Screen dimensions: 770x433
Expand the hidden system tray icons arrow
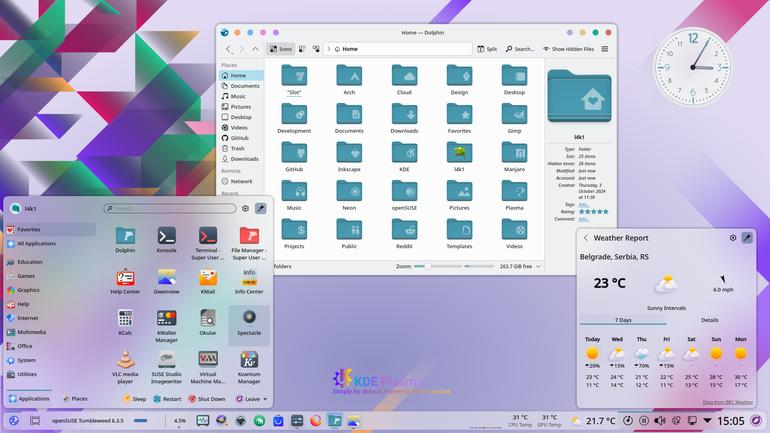point(707,421)
